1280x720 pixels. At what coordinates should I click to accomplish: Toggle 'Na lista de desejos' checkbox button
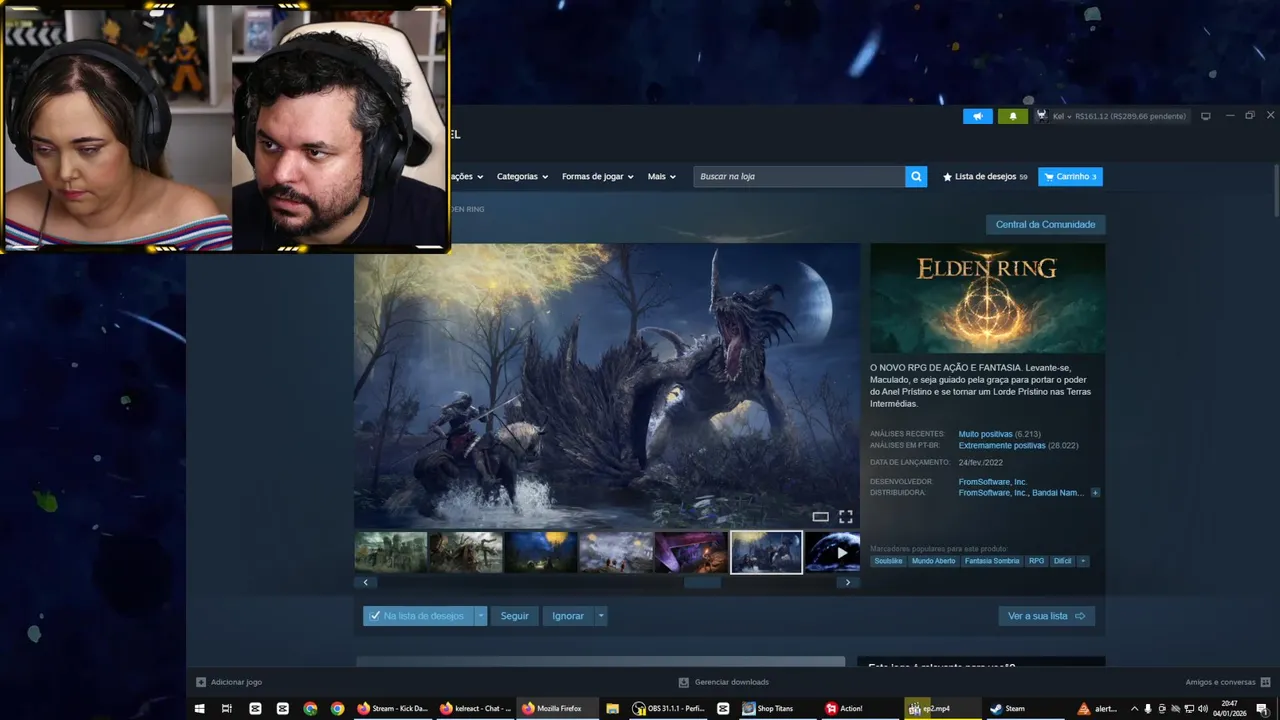tap(418, 616)
